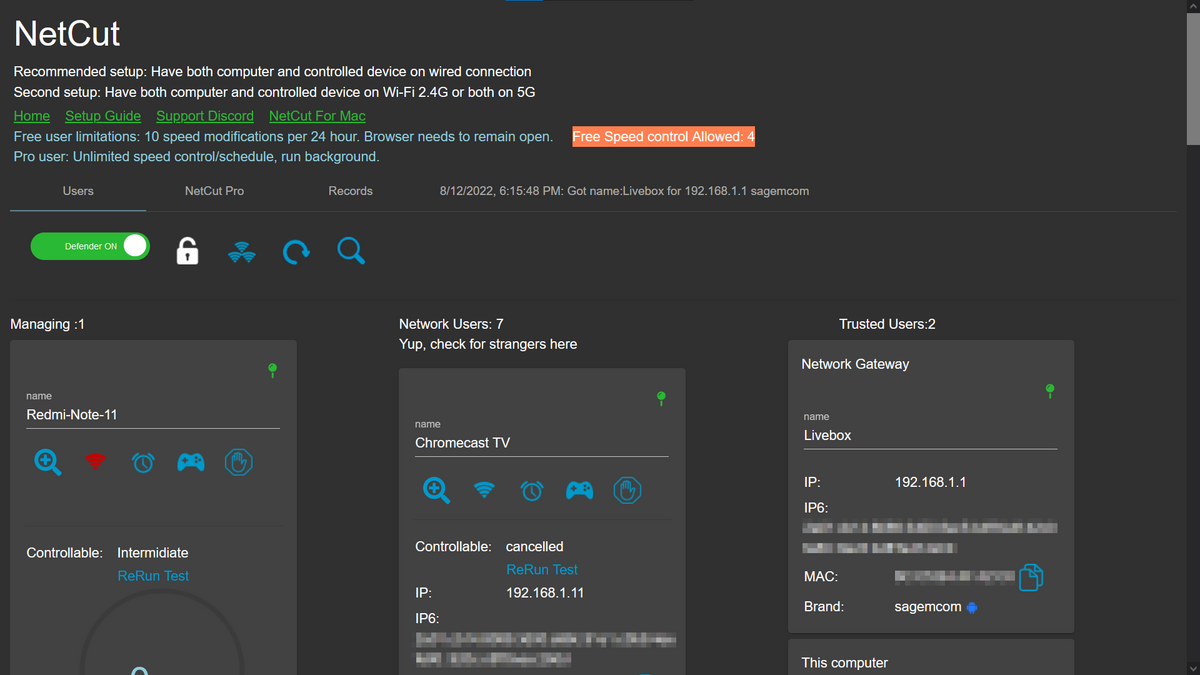Open the Support Discord link
Viewport: 1200px width, 675px height.
point(205,116)
